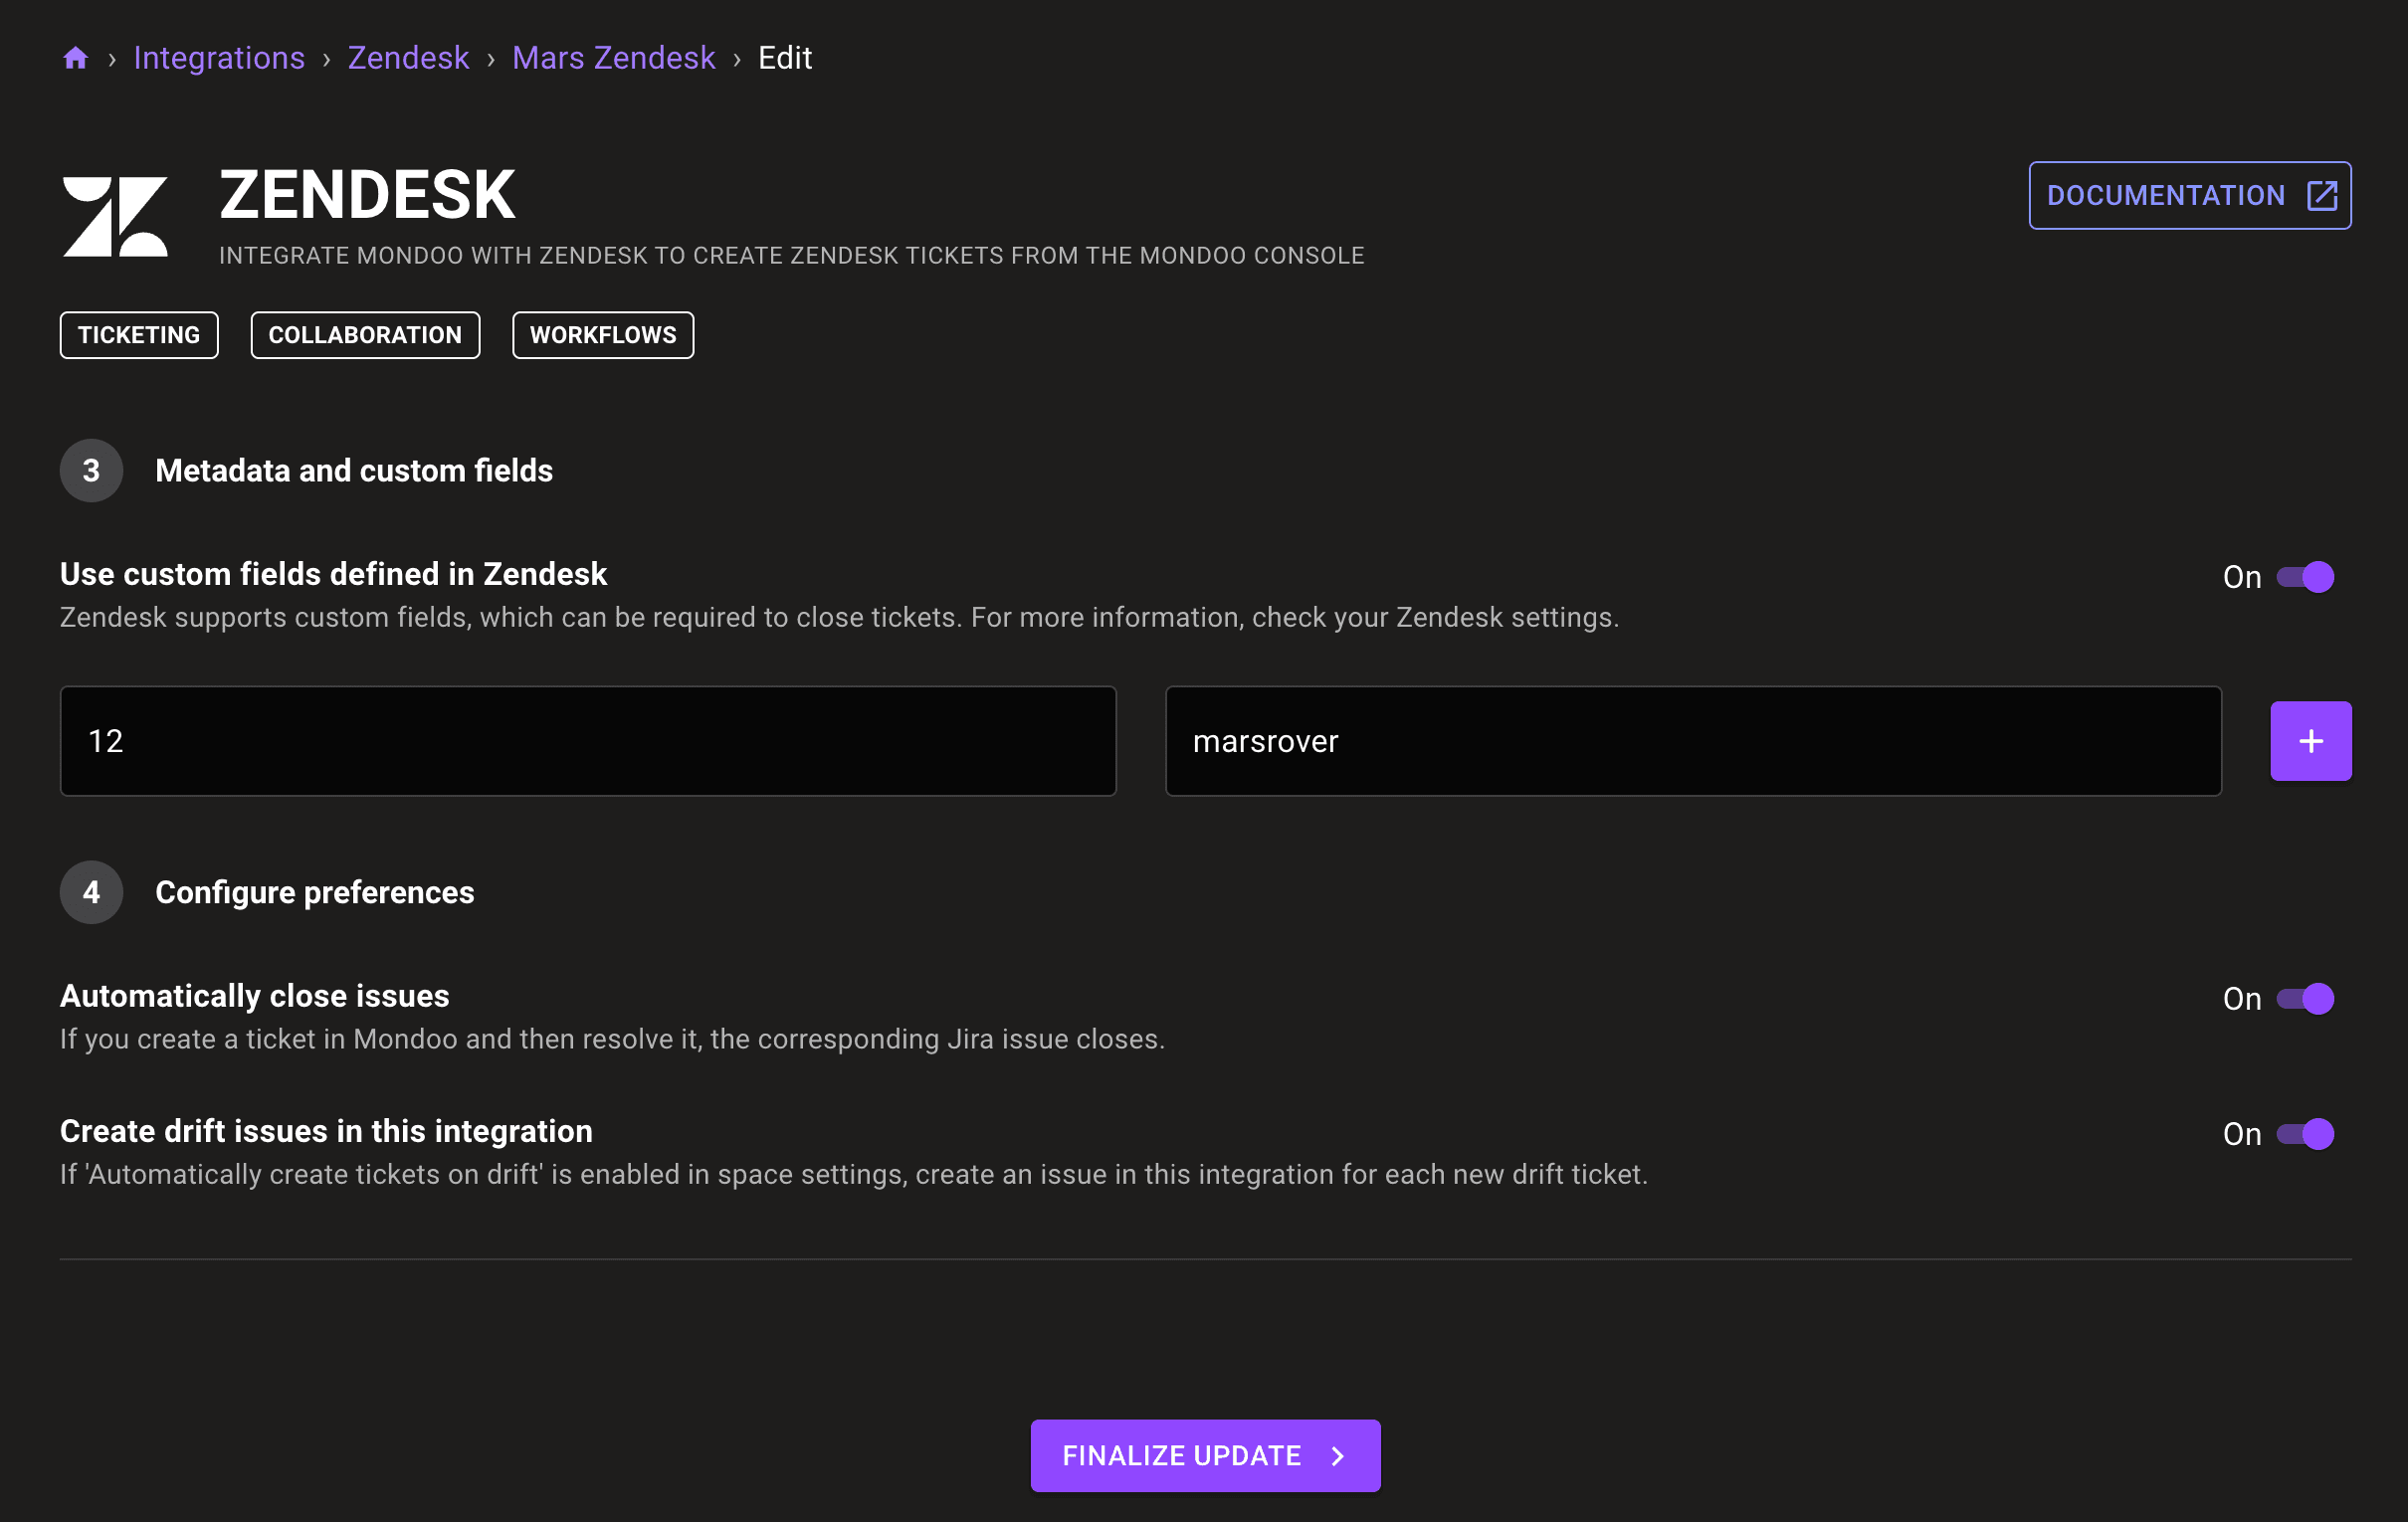The width and height of the screenshot is (2408, 1522).
Task: Click step 3 numbered circle icon
Action: 90,470
